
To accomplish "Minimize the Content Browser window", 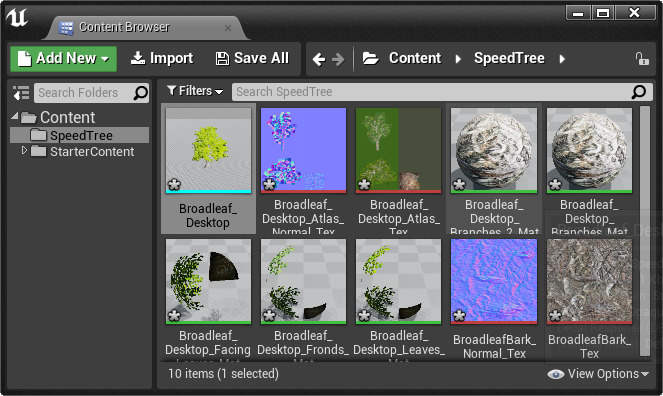I will click(x=578, y=13).
